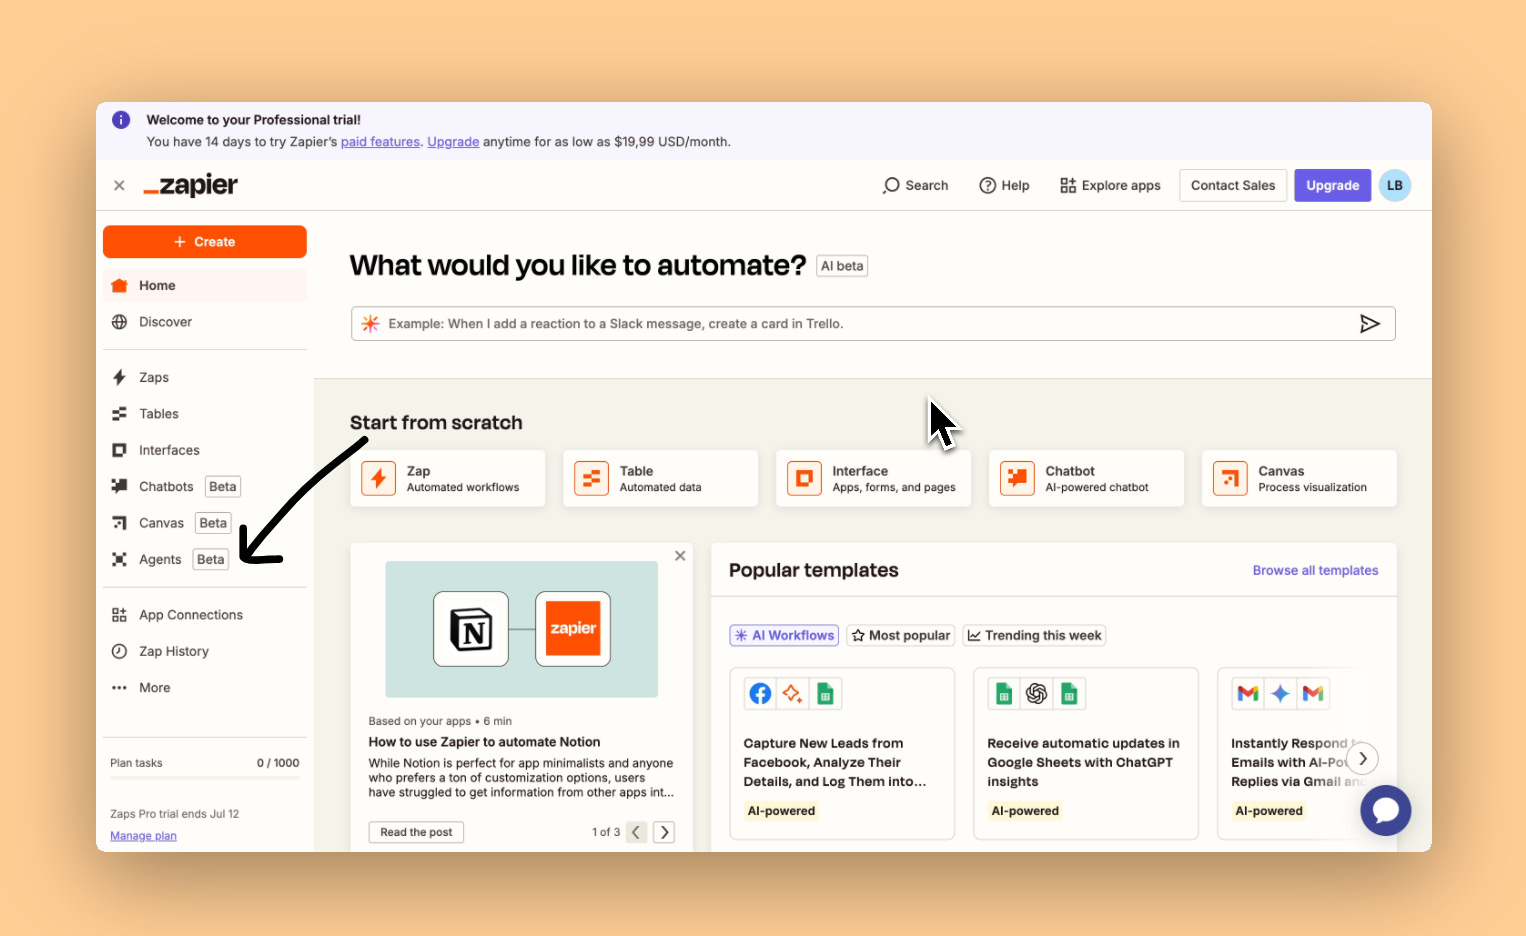Click the Manage plan link
Screen dimensions: 1526x936
(143, 836)
